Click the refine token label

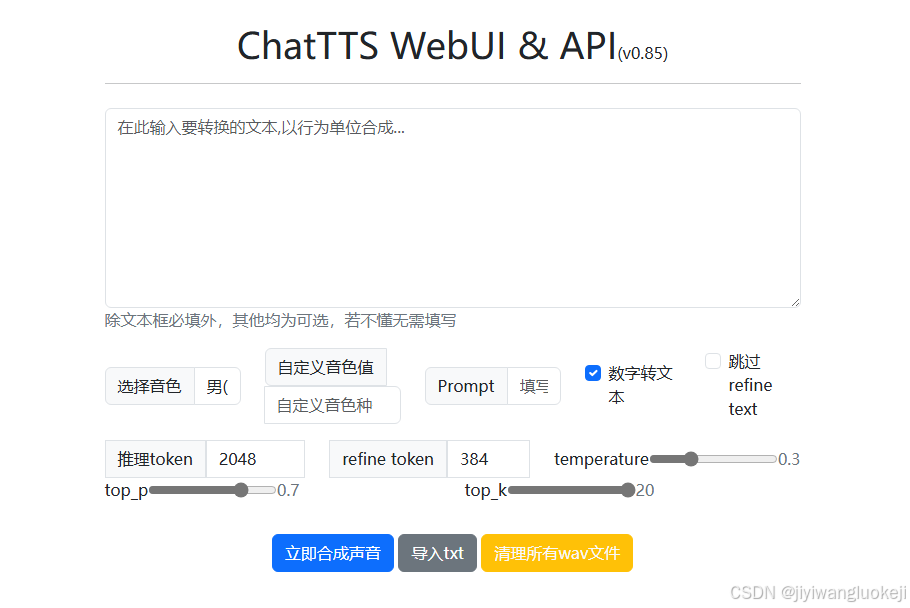388,459
